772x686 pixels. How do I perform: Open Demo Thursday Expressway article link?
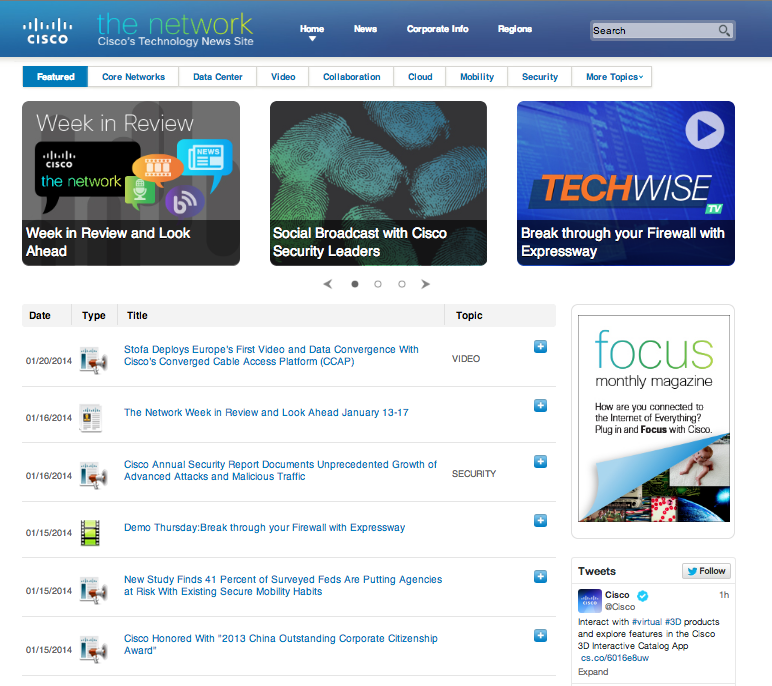point(264,527)
